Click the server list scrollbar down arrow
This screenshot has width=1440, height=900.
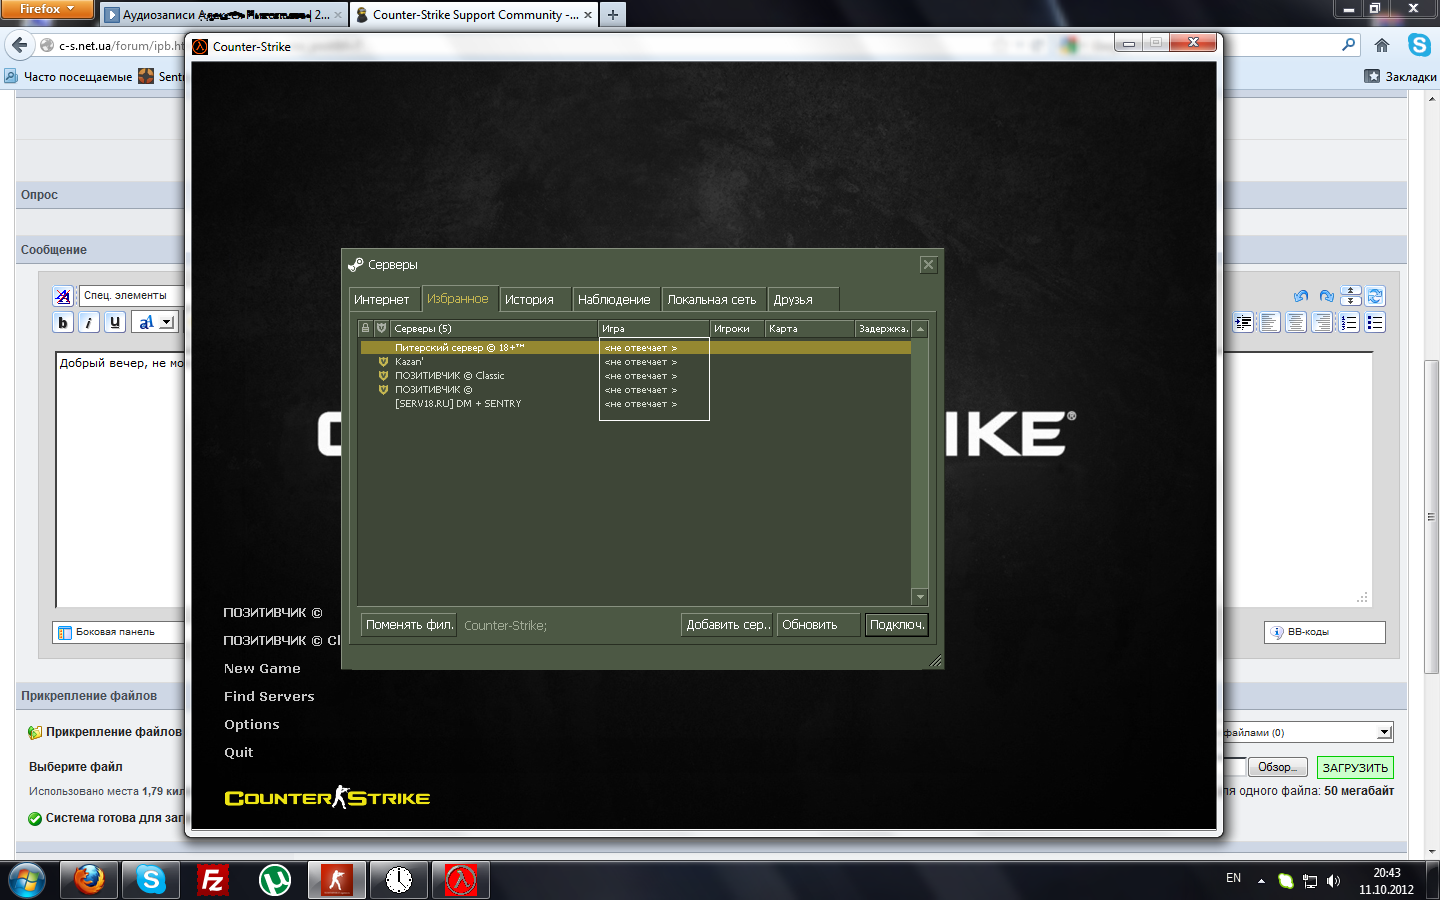click(x=920, y=597)
